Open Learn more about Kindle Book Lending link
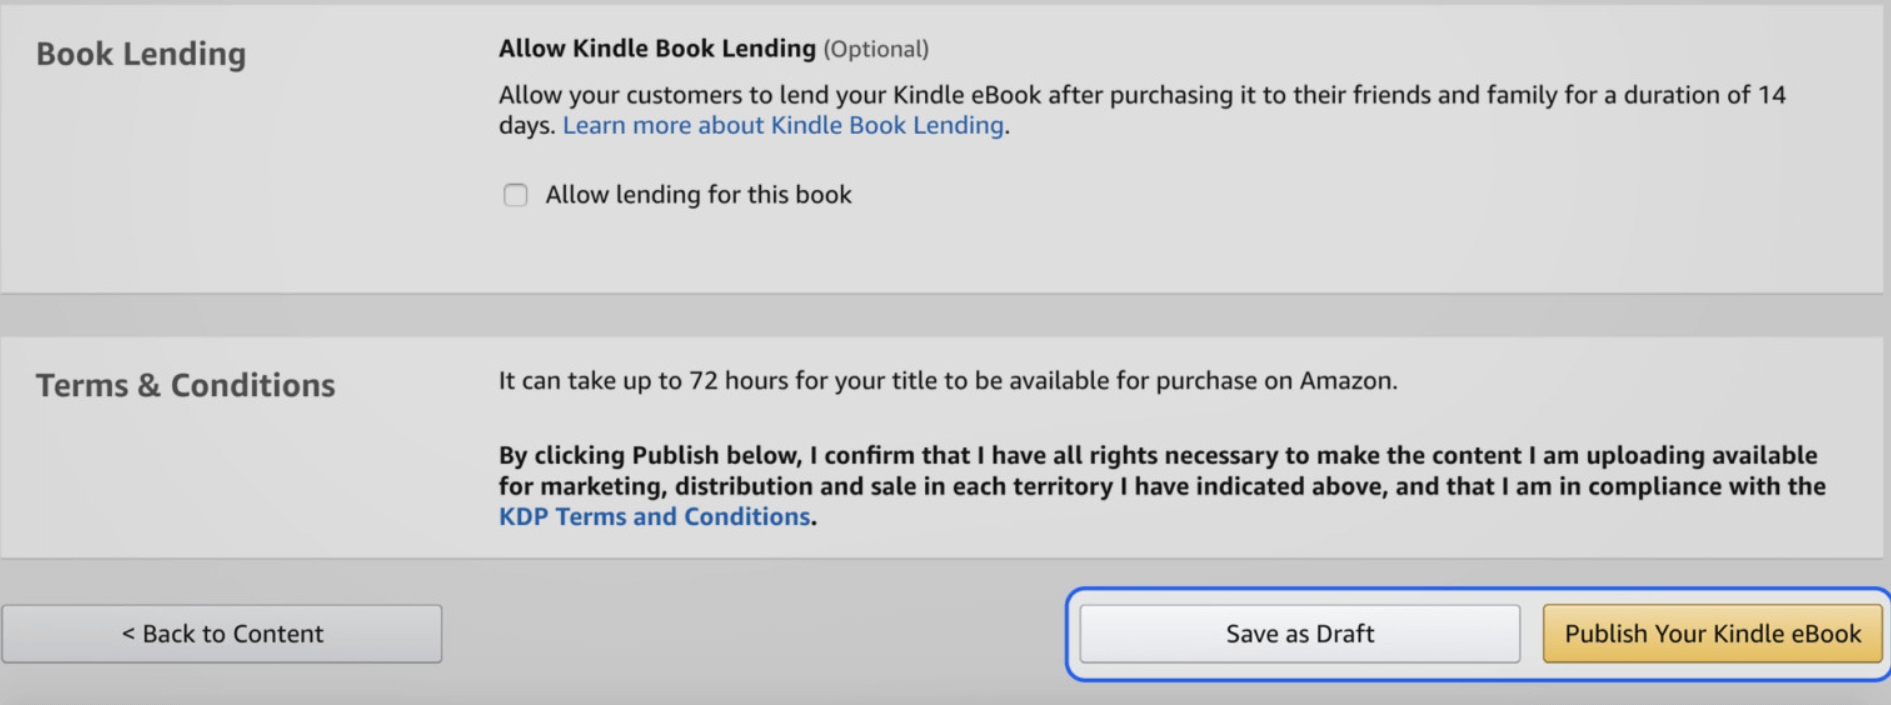Image resolution: width=1891 pixels, height=705 pixels. click(x=783, y=124)
